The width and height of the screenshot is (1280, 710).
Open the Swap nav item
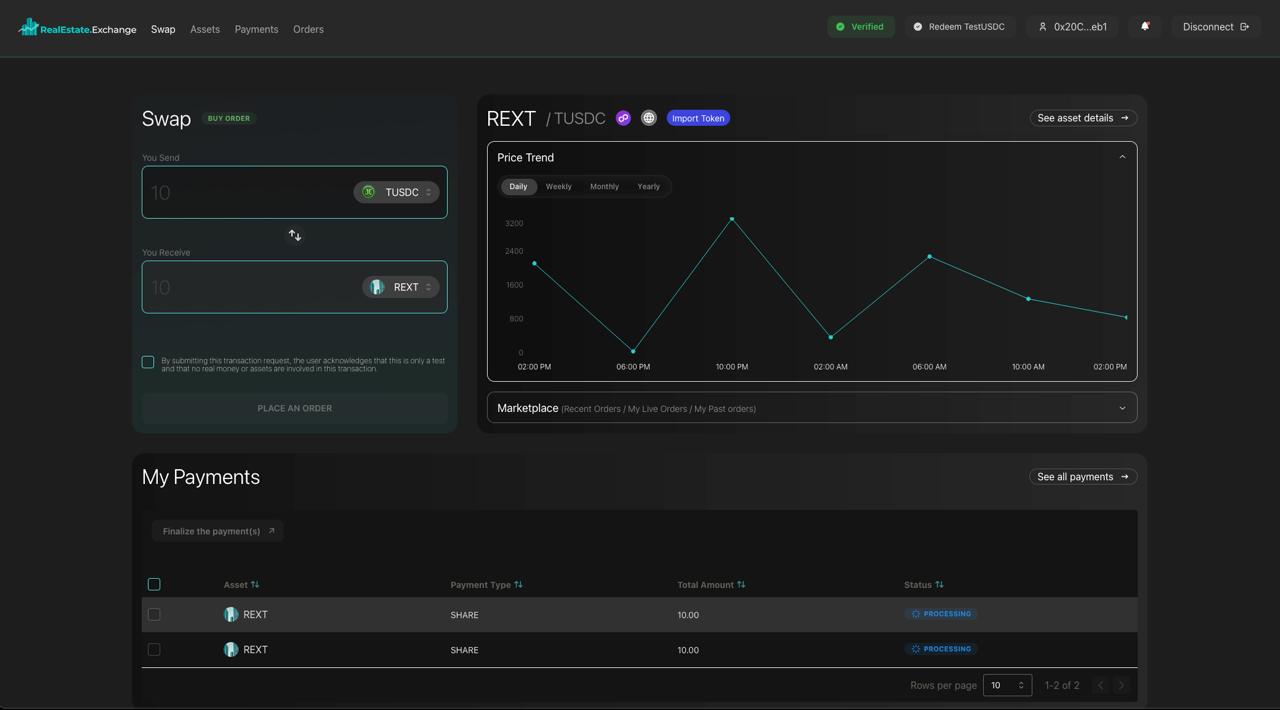click(x=163, y=29)
